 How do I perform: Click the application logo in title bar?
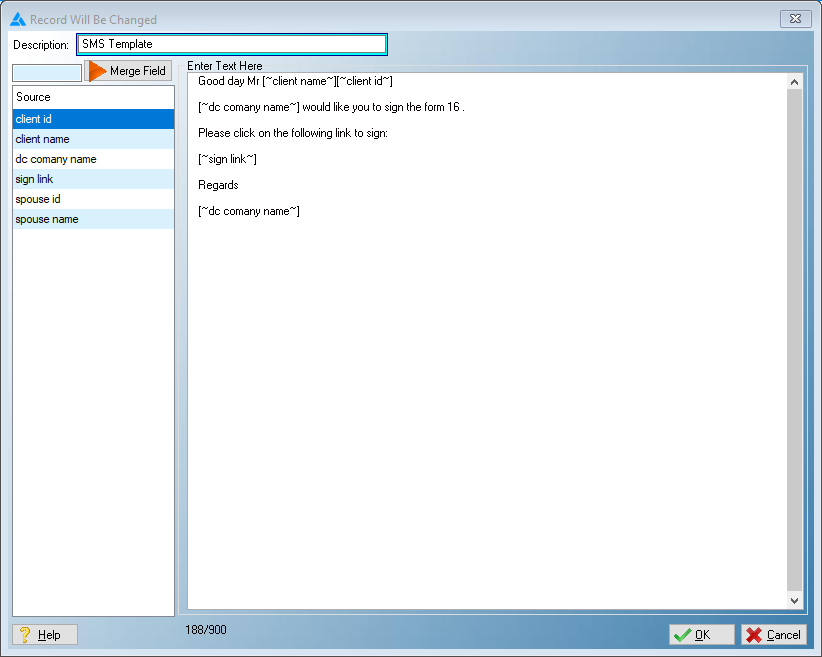17,19
